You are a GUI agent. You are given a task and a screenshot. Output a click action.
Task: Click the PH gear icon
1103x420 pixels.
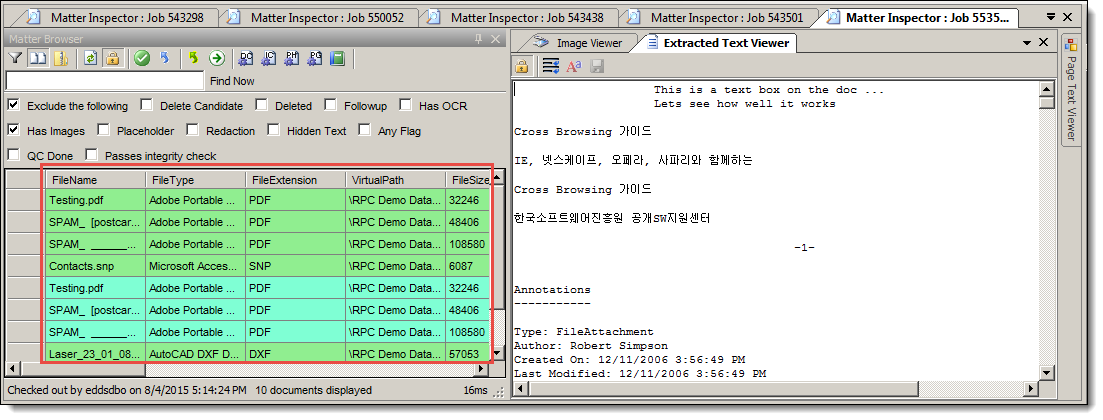pyautogui.click(x=292, y=59)
